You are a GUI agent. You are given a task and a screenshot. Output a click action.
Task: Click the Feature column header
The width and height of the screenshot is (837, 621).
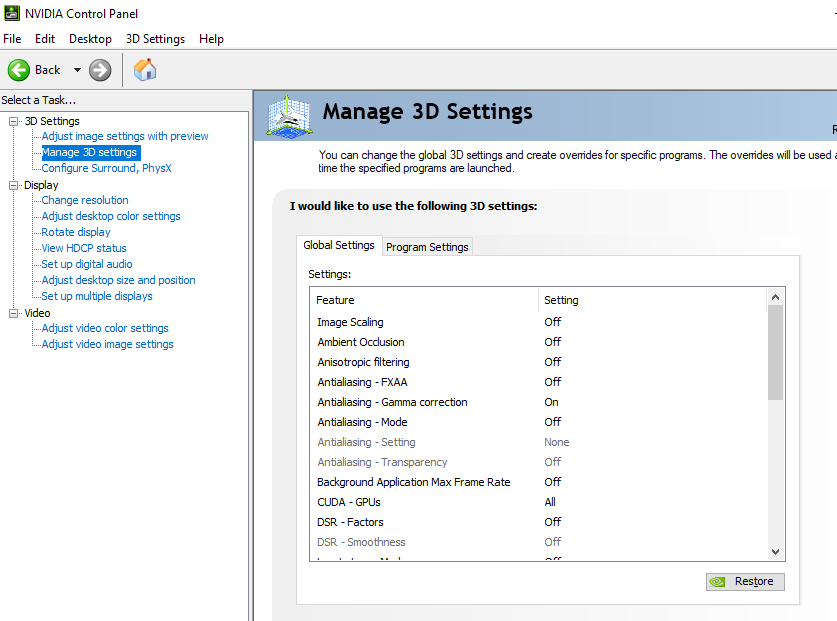pos(424,300)
